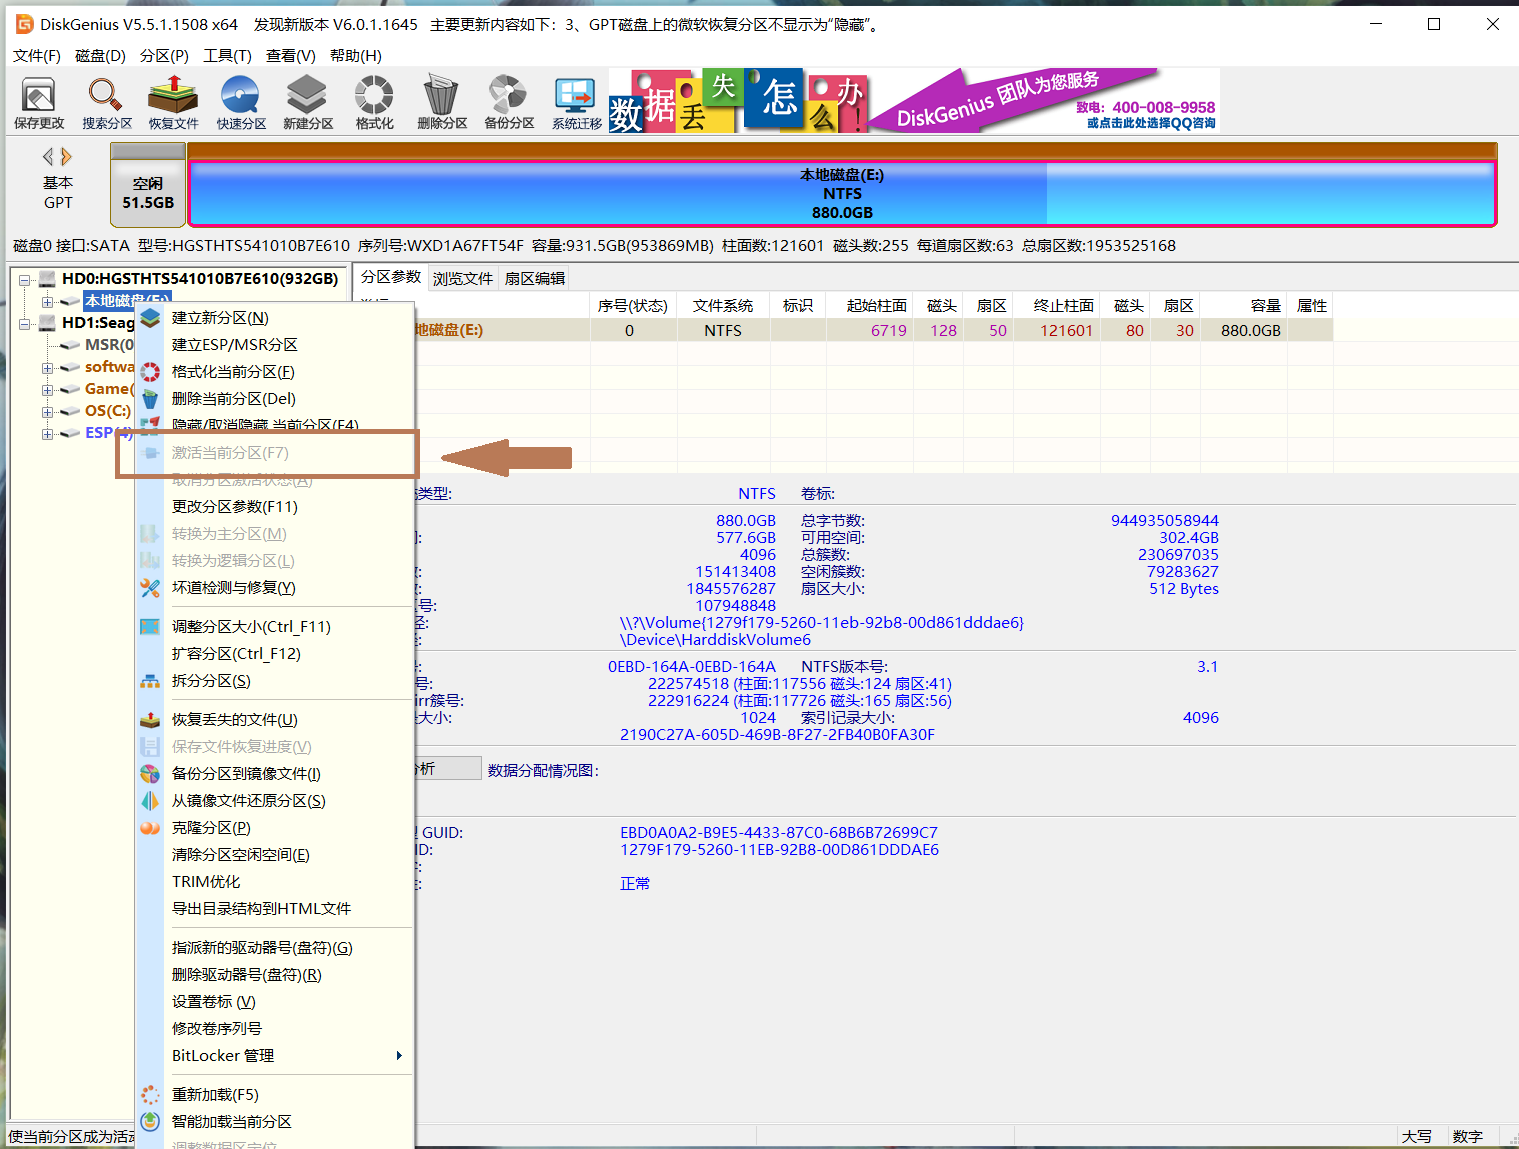
Task: Choose 建立新分区(N) from context menu
Action: [220, 318]
